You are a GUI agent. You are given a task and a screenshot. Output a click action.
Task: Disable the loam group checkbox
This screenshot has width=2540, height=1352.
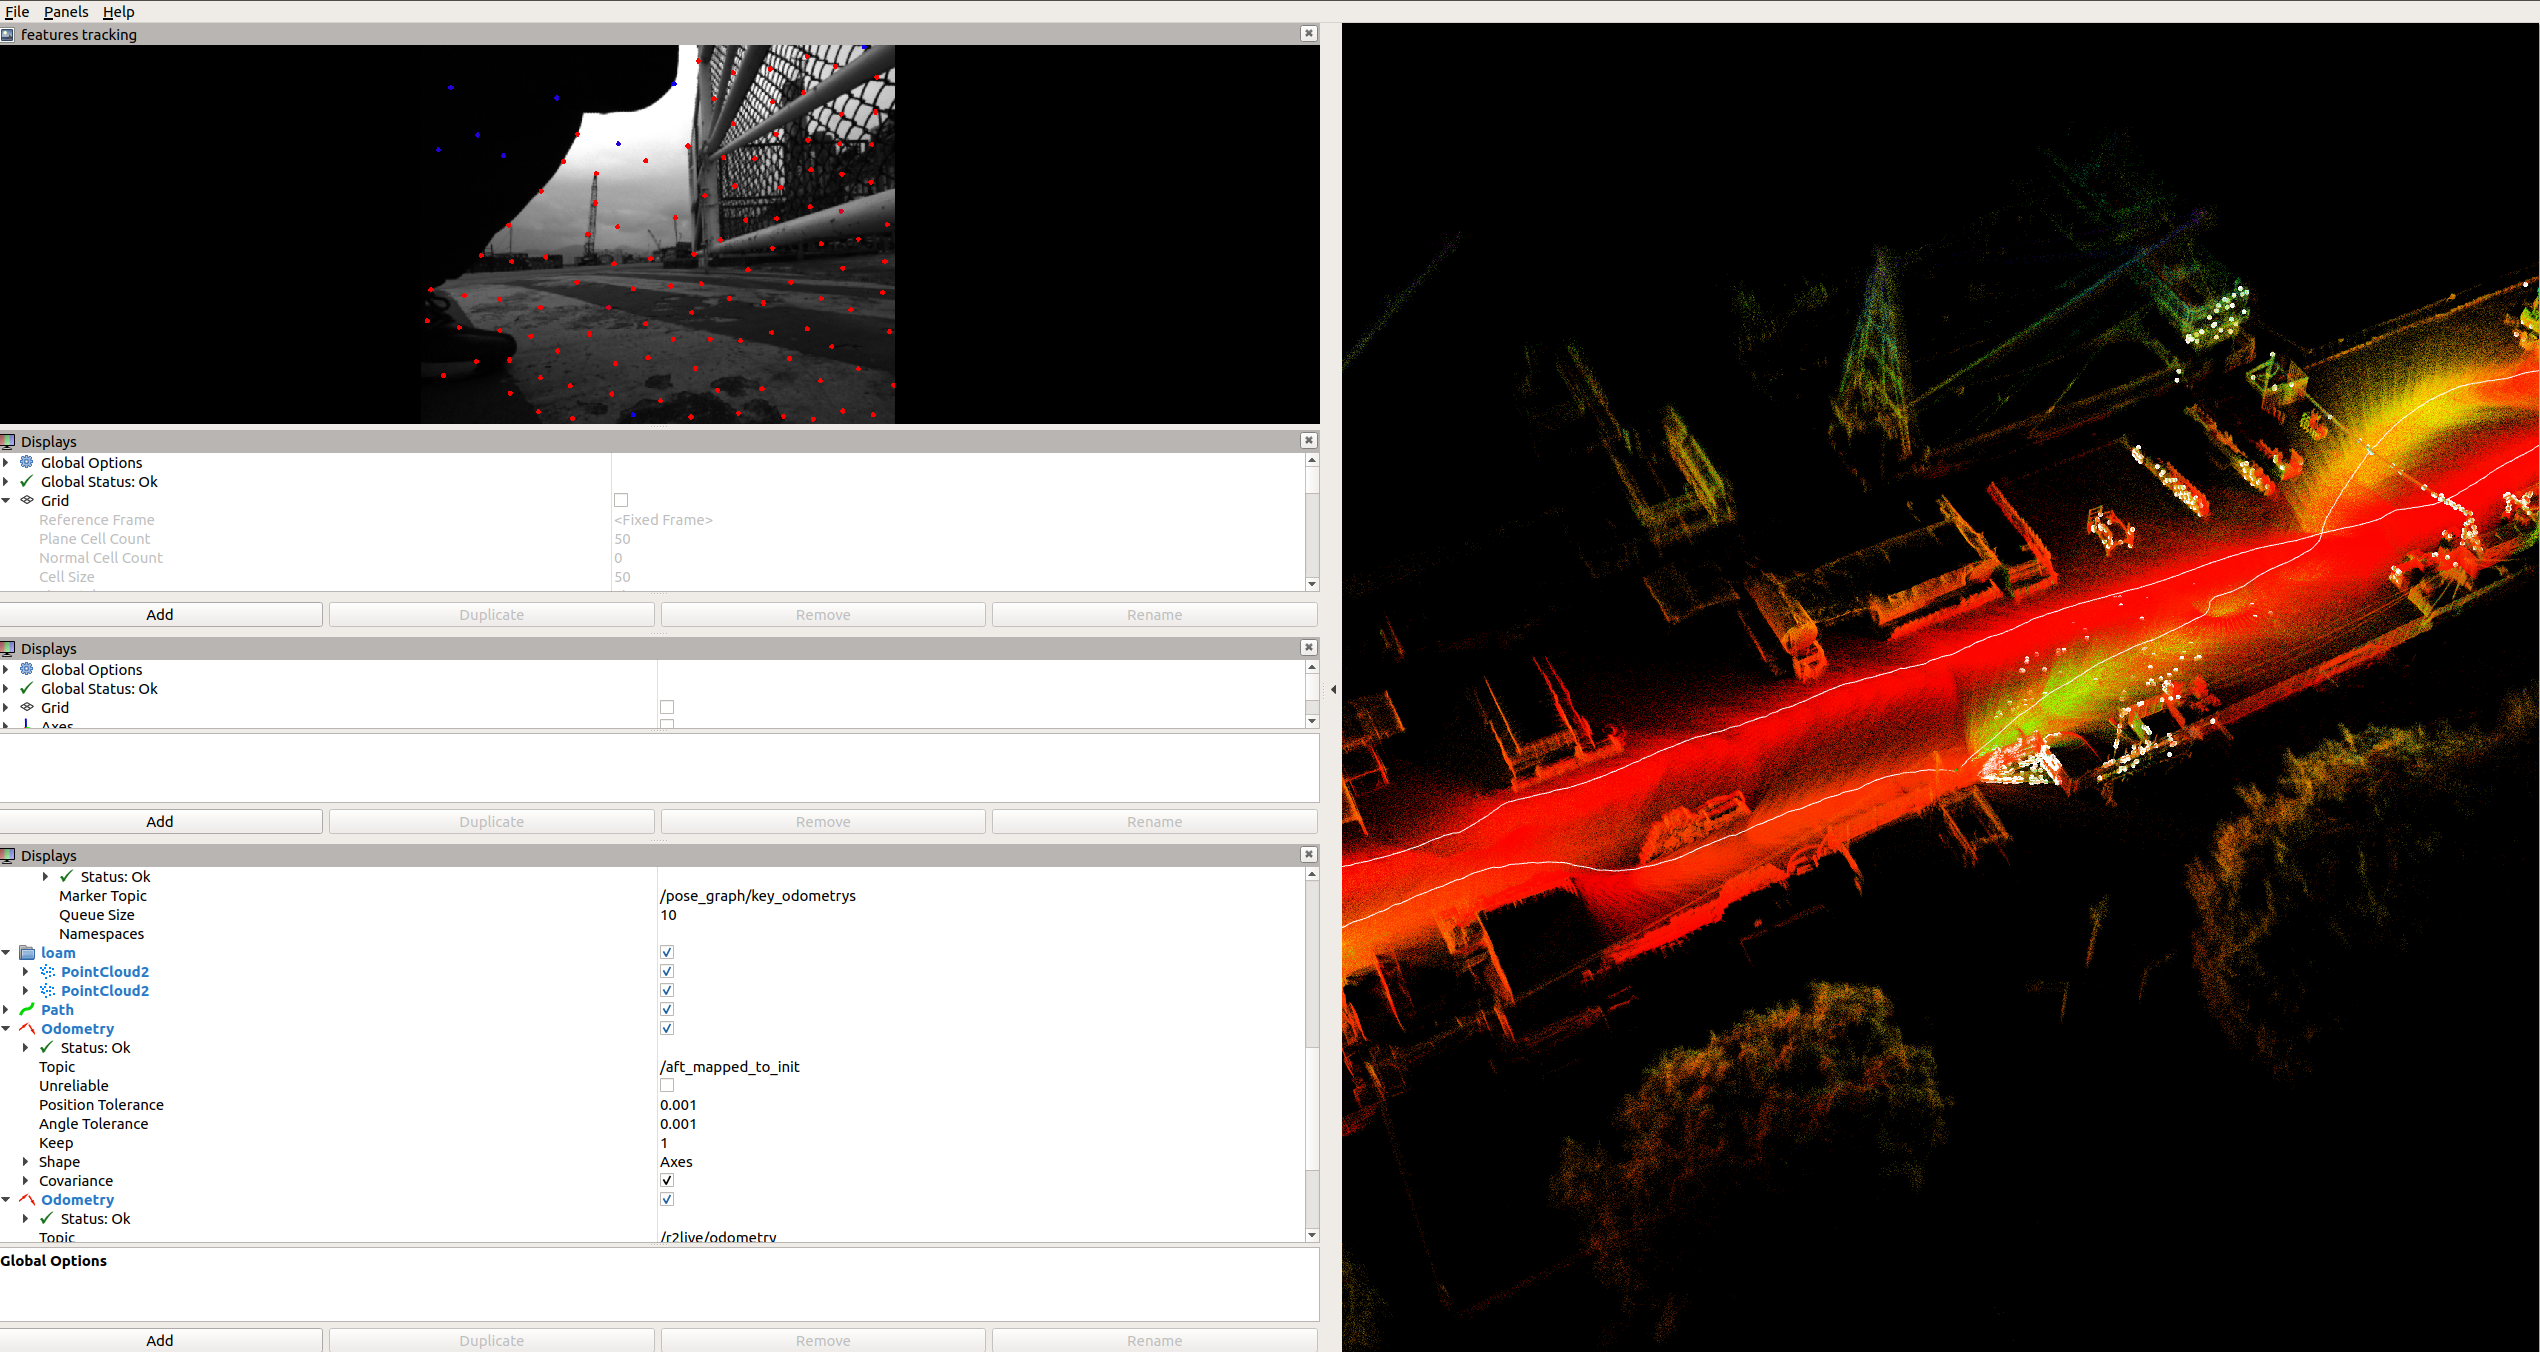667,952
